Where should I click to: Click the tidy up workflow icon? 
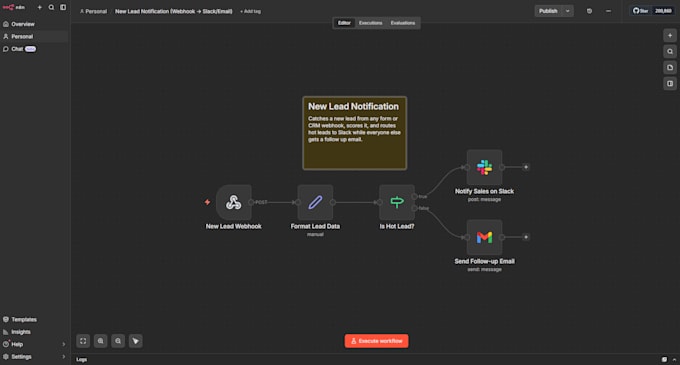click(x=135, y=341)
